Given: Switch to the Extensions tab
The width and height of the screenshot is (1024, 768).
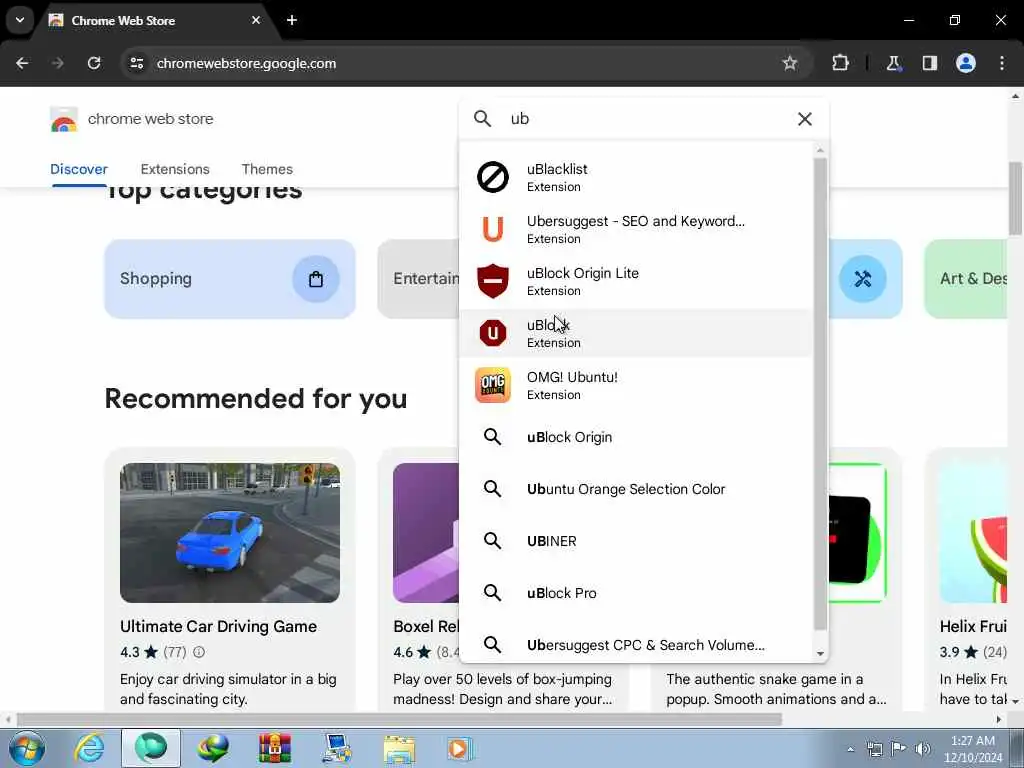Looking at the screenshot, I should (x=175, y=169).
